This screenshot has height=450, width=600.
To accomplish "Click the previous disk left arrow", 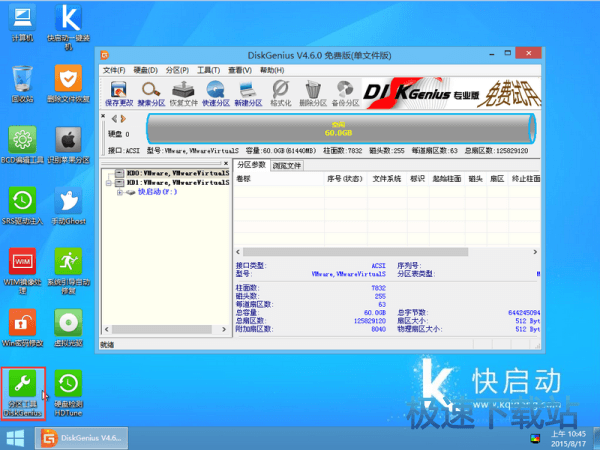I will pyautogui.click(x=114, y=119).
